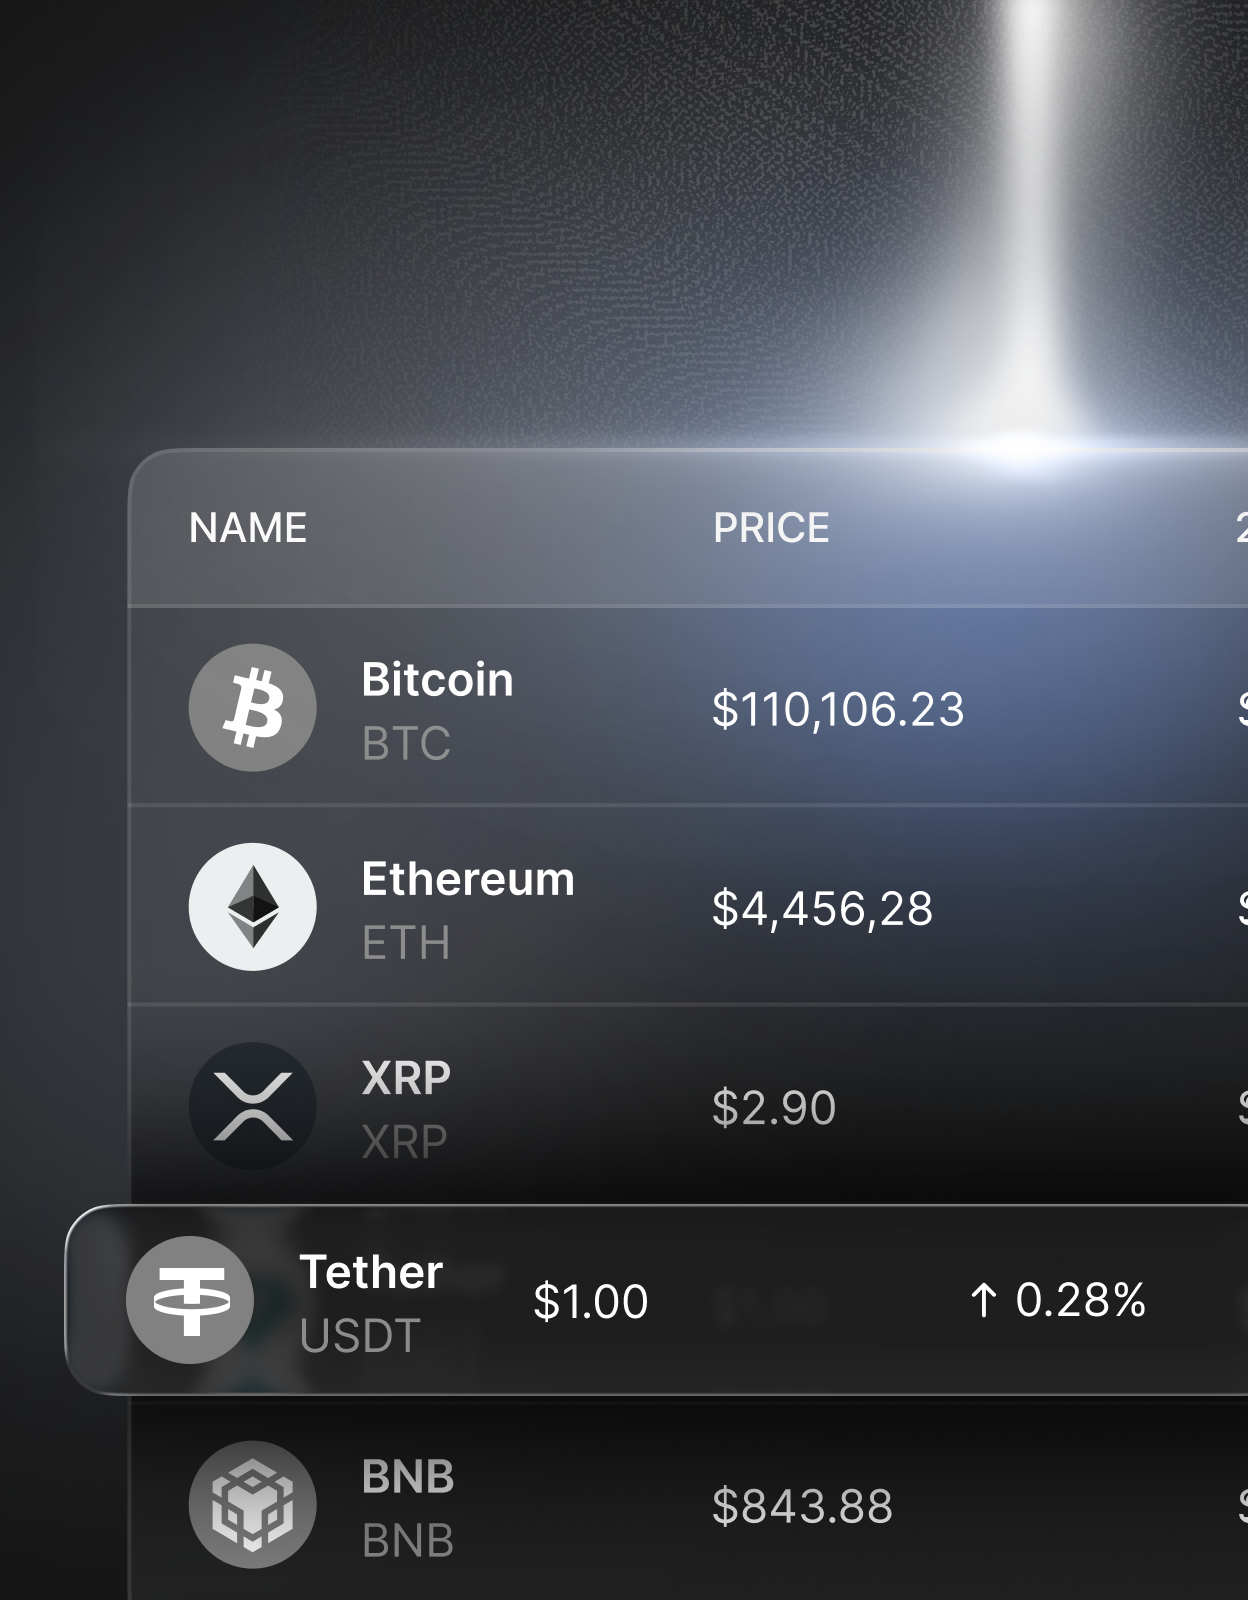This screenshot has width=1248, height=1600.
Task: Click the BNB price $843.88
Action: [802, 1506]
